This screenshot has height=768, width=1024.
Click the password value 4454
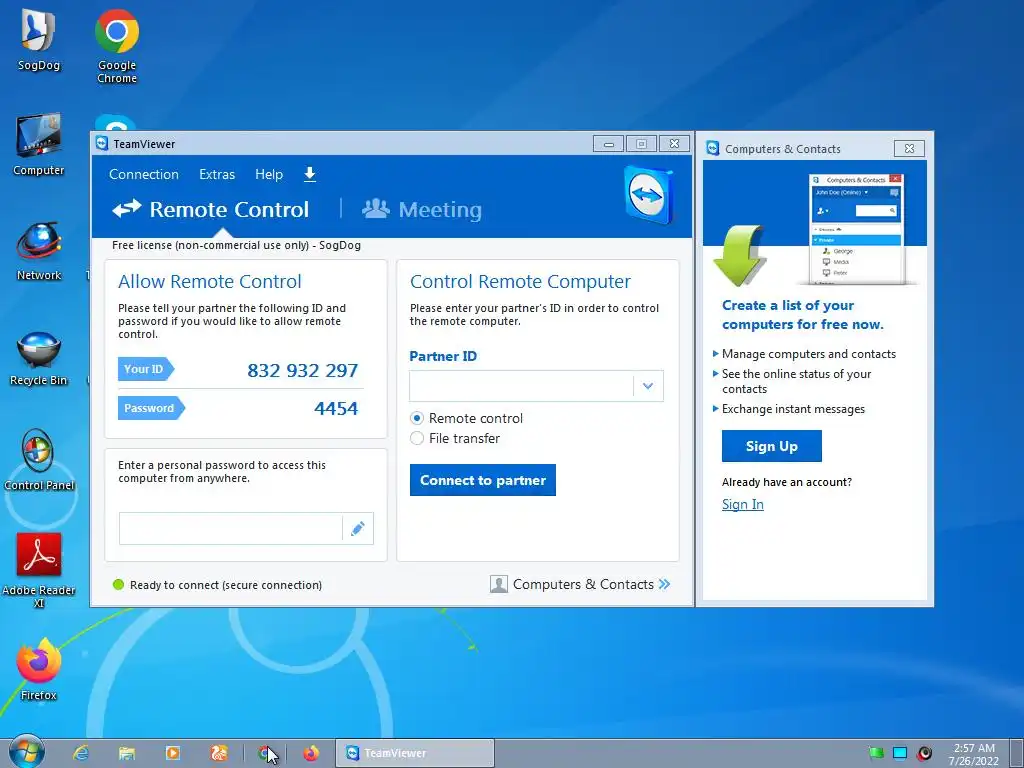336,408
